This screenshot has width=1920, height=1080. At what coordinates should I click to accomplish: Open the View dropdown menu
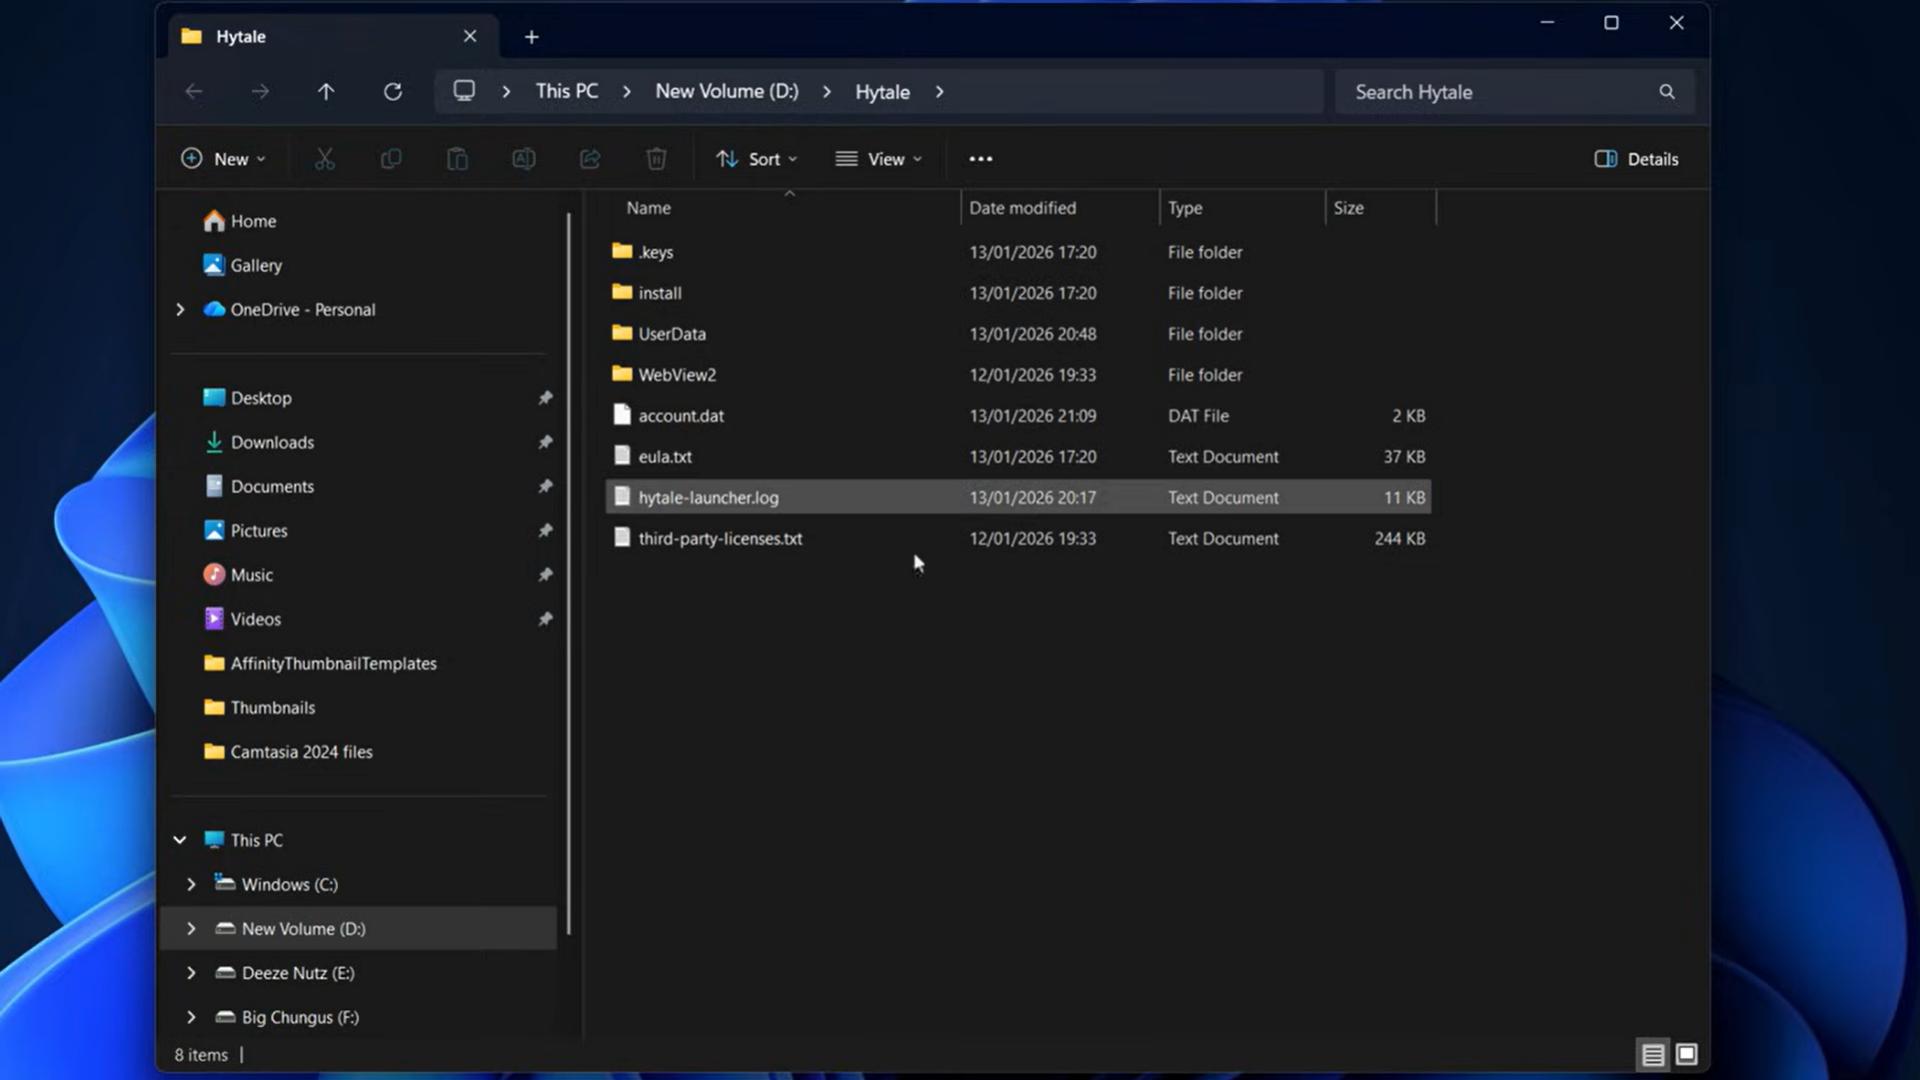pos(879,159)
